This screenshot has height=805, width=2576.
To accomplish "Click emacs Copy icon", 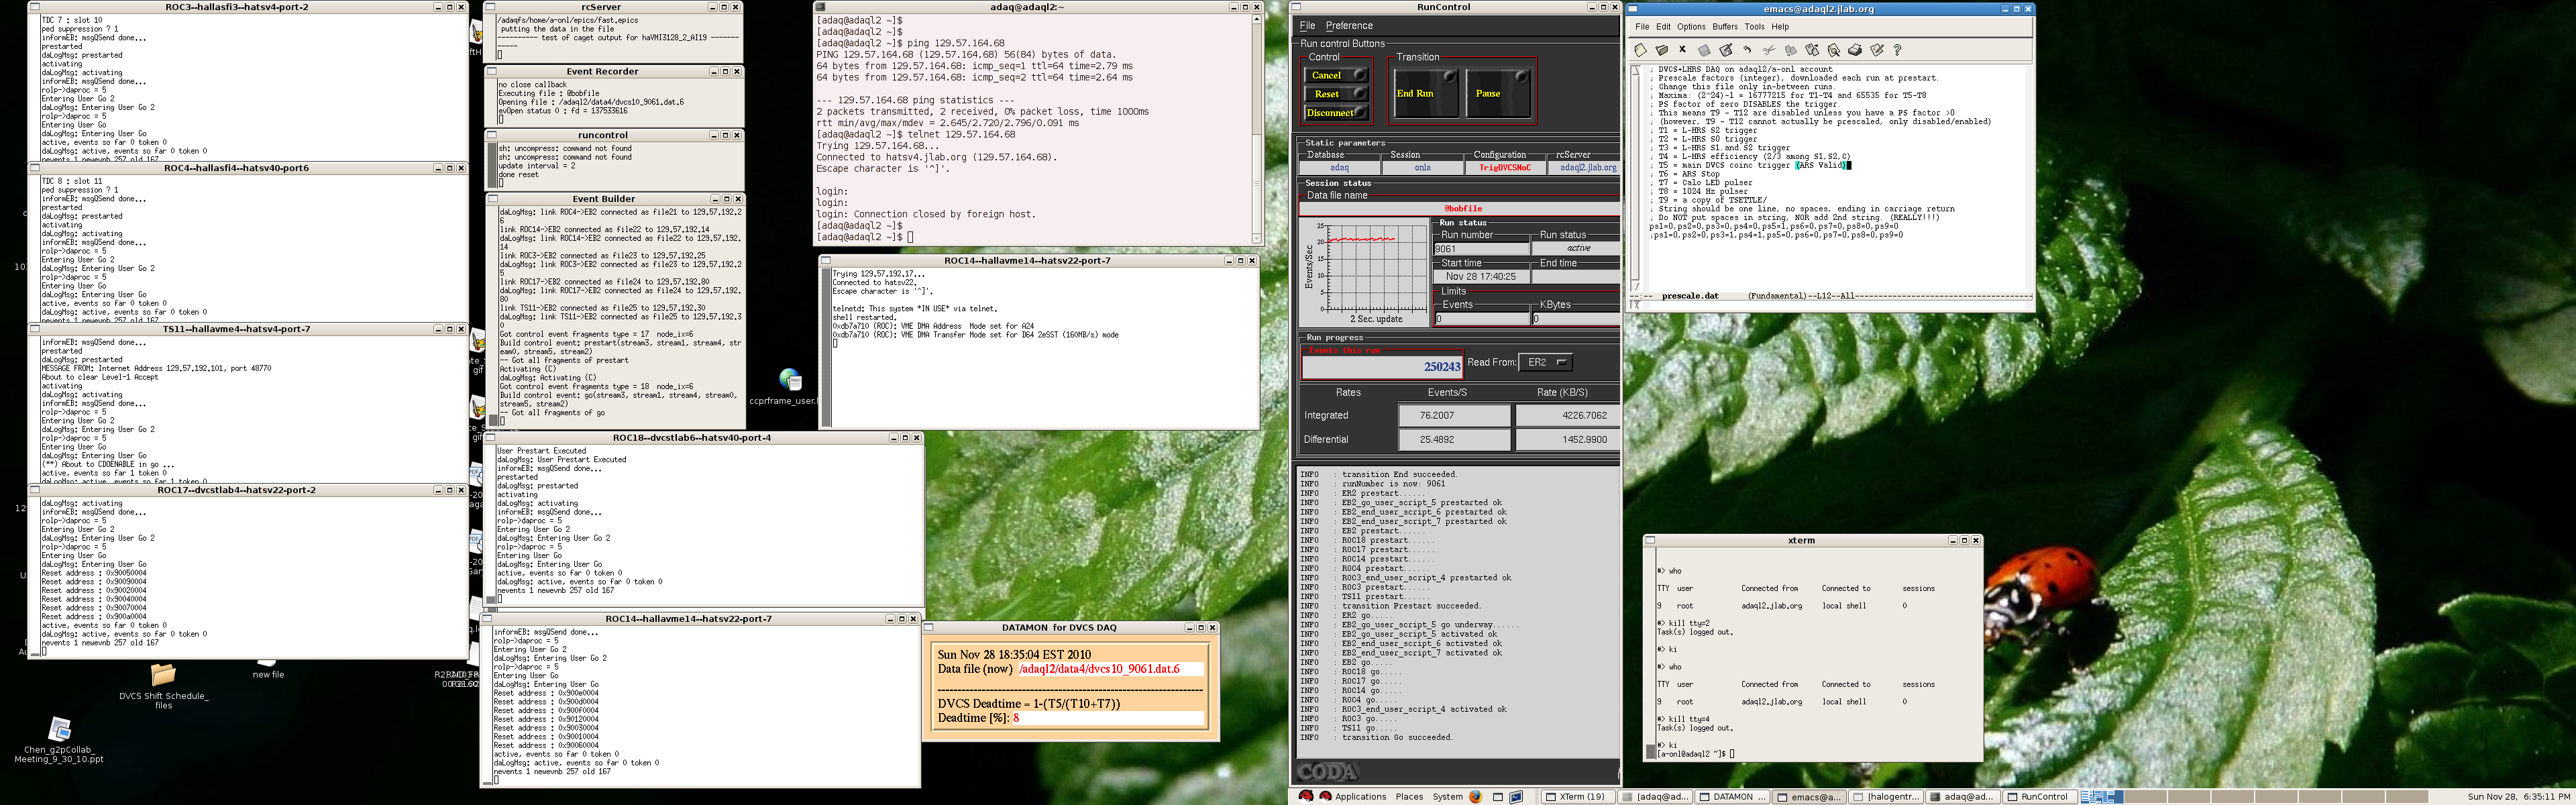I will click(x=1790, y=50).
